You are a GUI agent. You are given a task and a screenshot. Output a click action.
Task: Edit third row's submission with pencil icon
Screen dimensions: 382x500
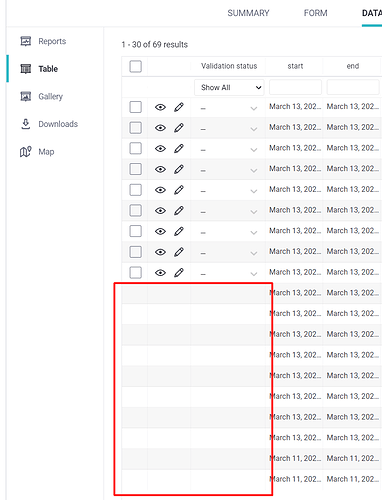[179, 149]
